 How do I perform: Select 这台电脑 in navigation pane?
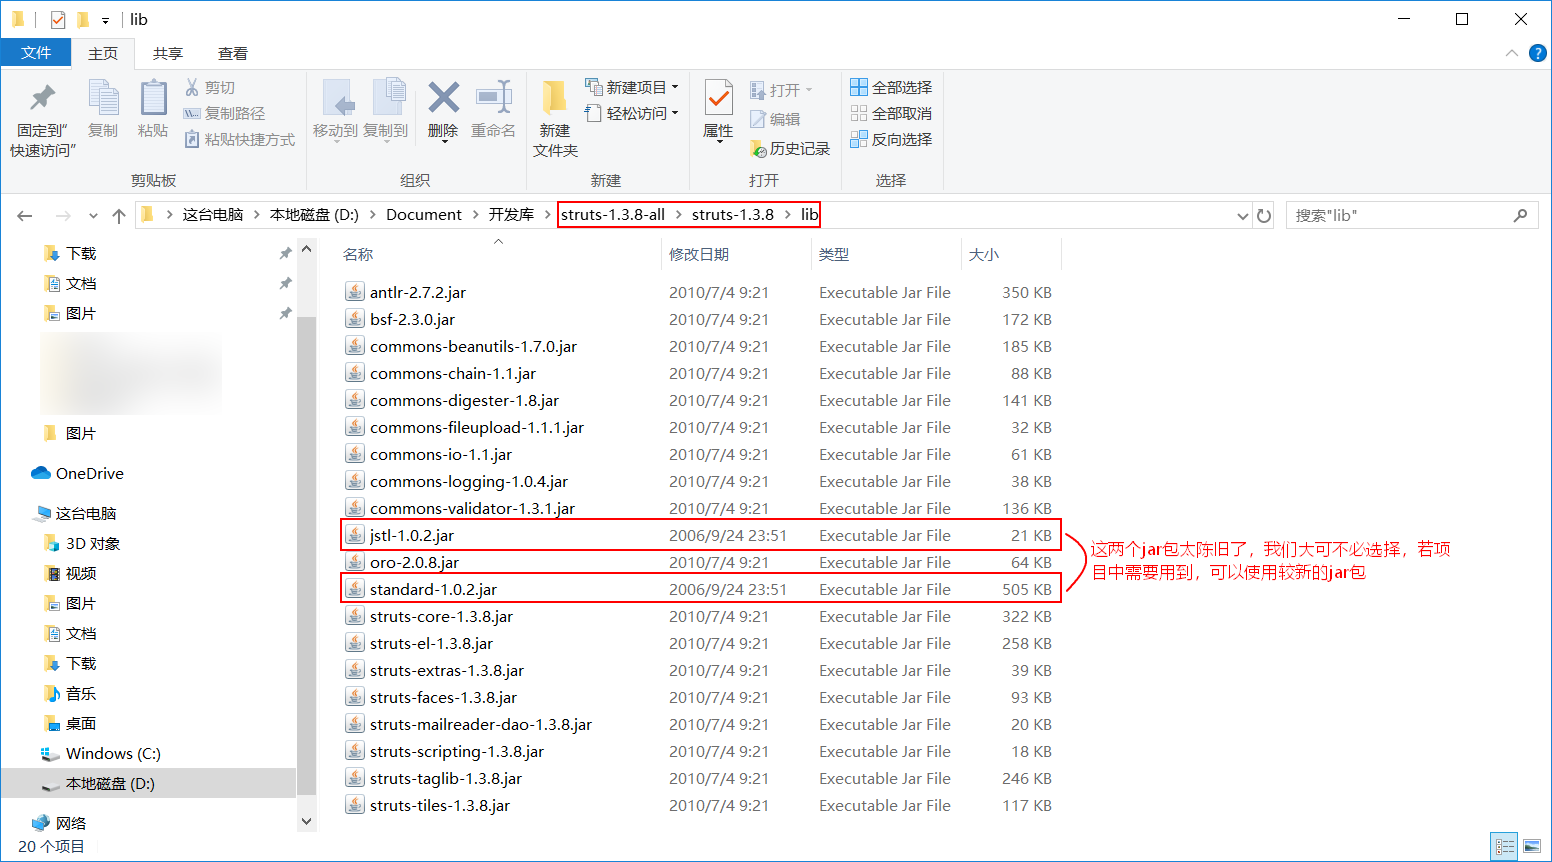[75, 514]
